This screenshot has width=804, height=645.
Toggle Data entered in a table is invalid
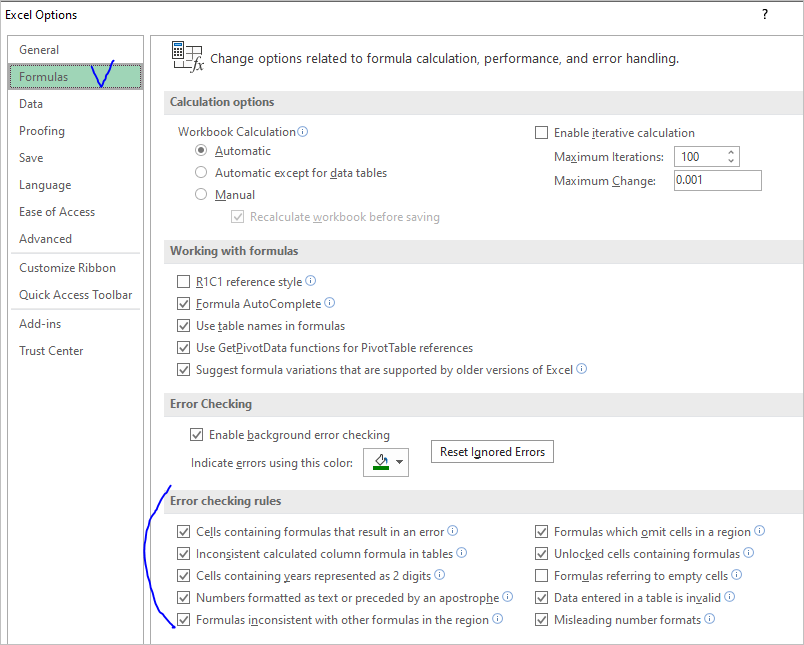(541, 598)
